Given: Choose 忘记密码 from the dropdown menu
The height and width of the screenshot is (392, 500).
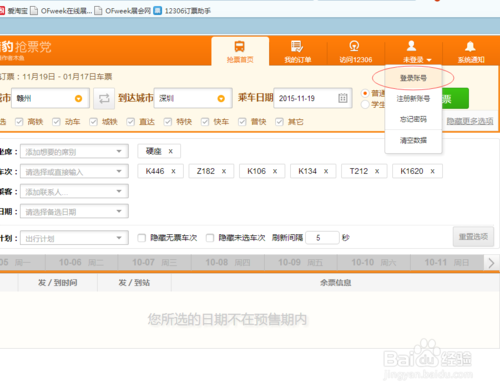Looking at the screenshot, I should (x=413, y=119).
